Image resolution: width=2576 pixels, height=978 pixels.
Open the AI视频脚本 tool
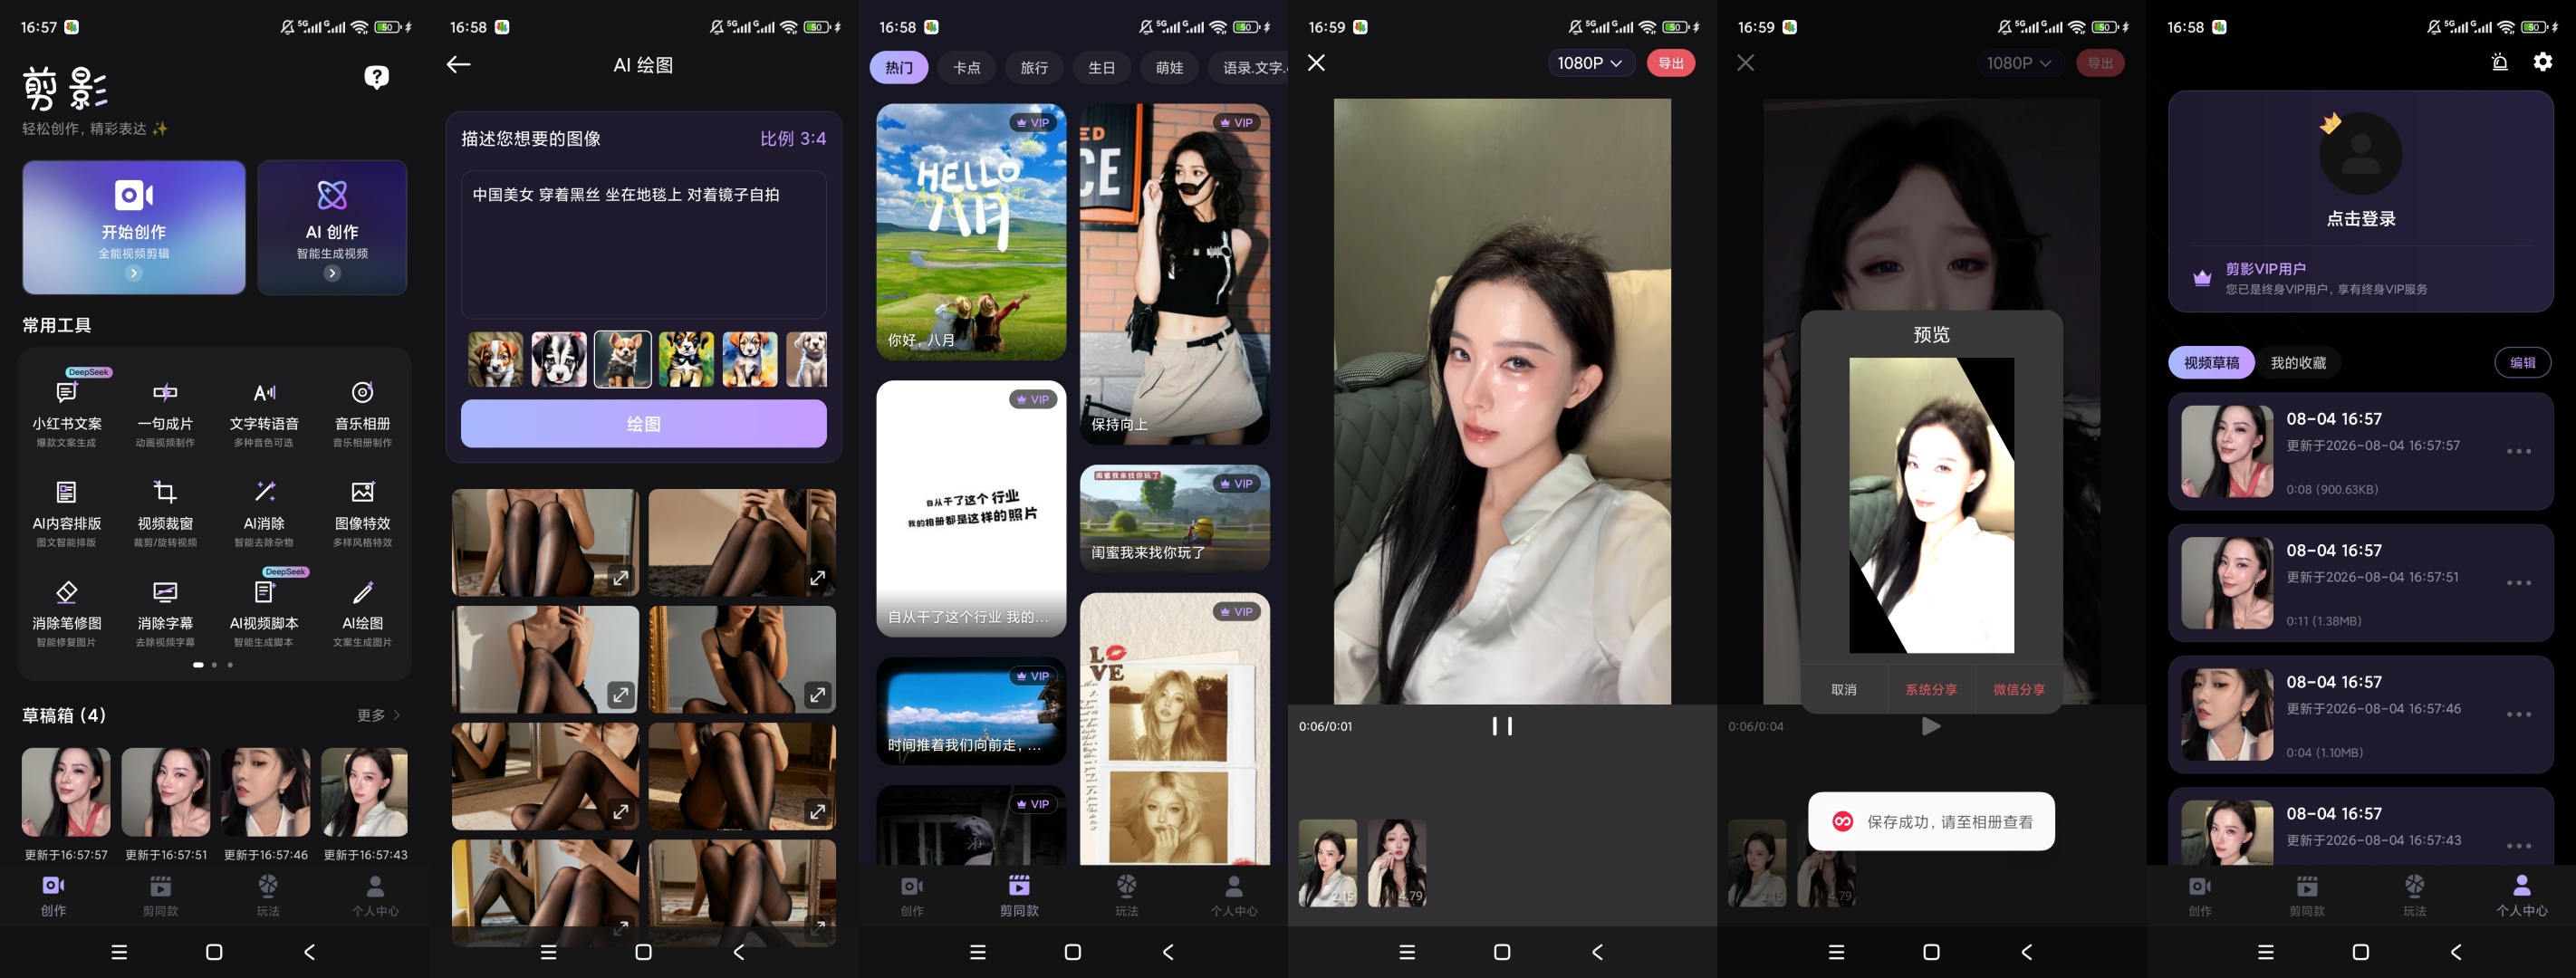264,614
